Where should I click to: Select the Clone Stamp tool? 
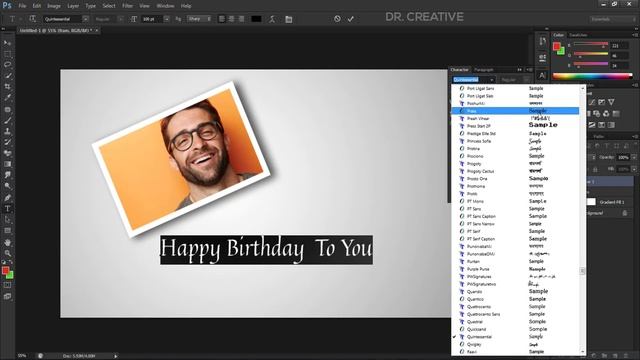click(7, 131)
